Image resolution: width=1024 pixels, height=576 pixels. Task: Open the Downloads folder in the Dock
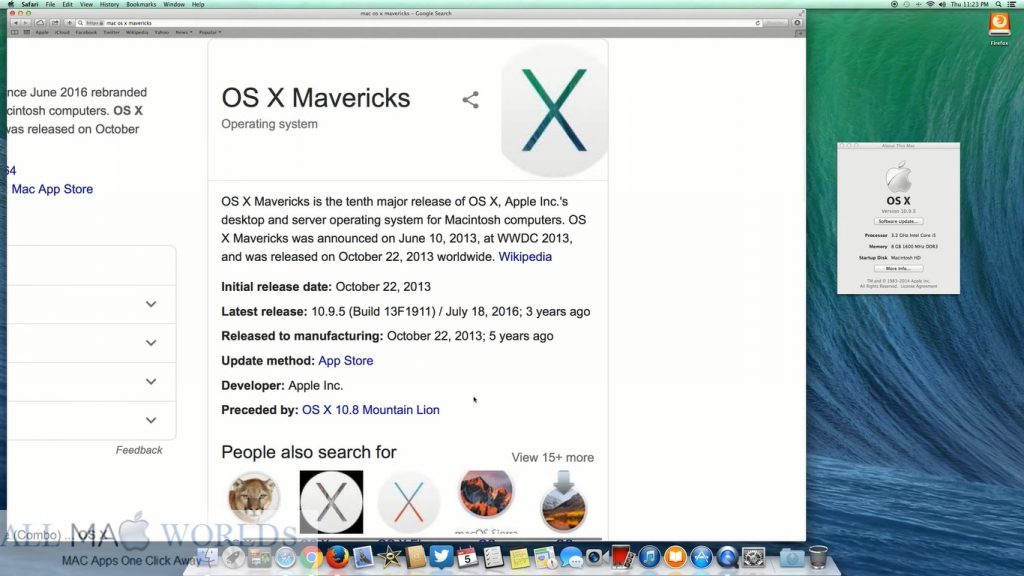pyautogui.click(x=792, y=557)
